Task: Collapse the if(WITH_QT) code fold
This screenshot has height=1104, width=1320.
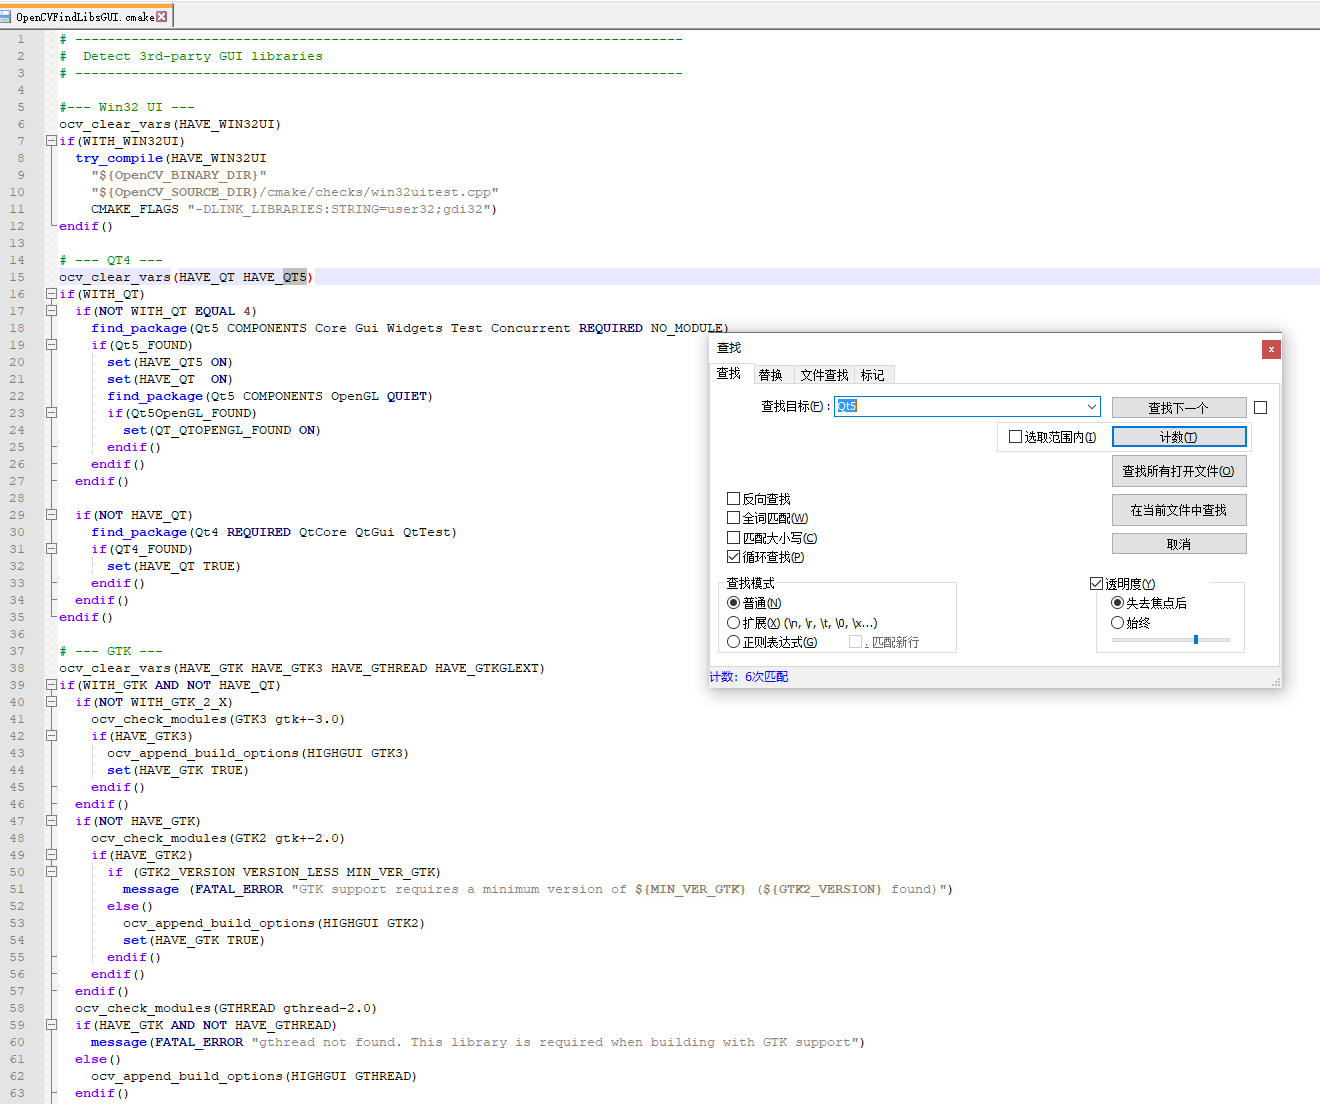Action: click(50, 293)
